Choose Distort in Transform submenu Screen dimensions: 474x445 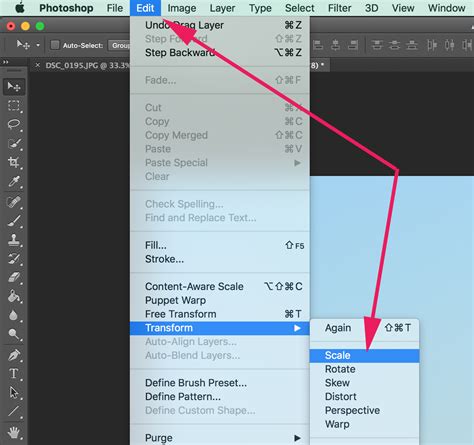[365, 397]
